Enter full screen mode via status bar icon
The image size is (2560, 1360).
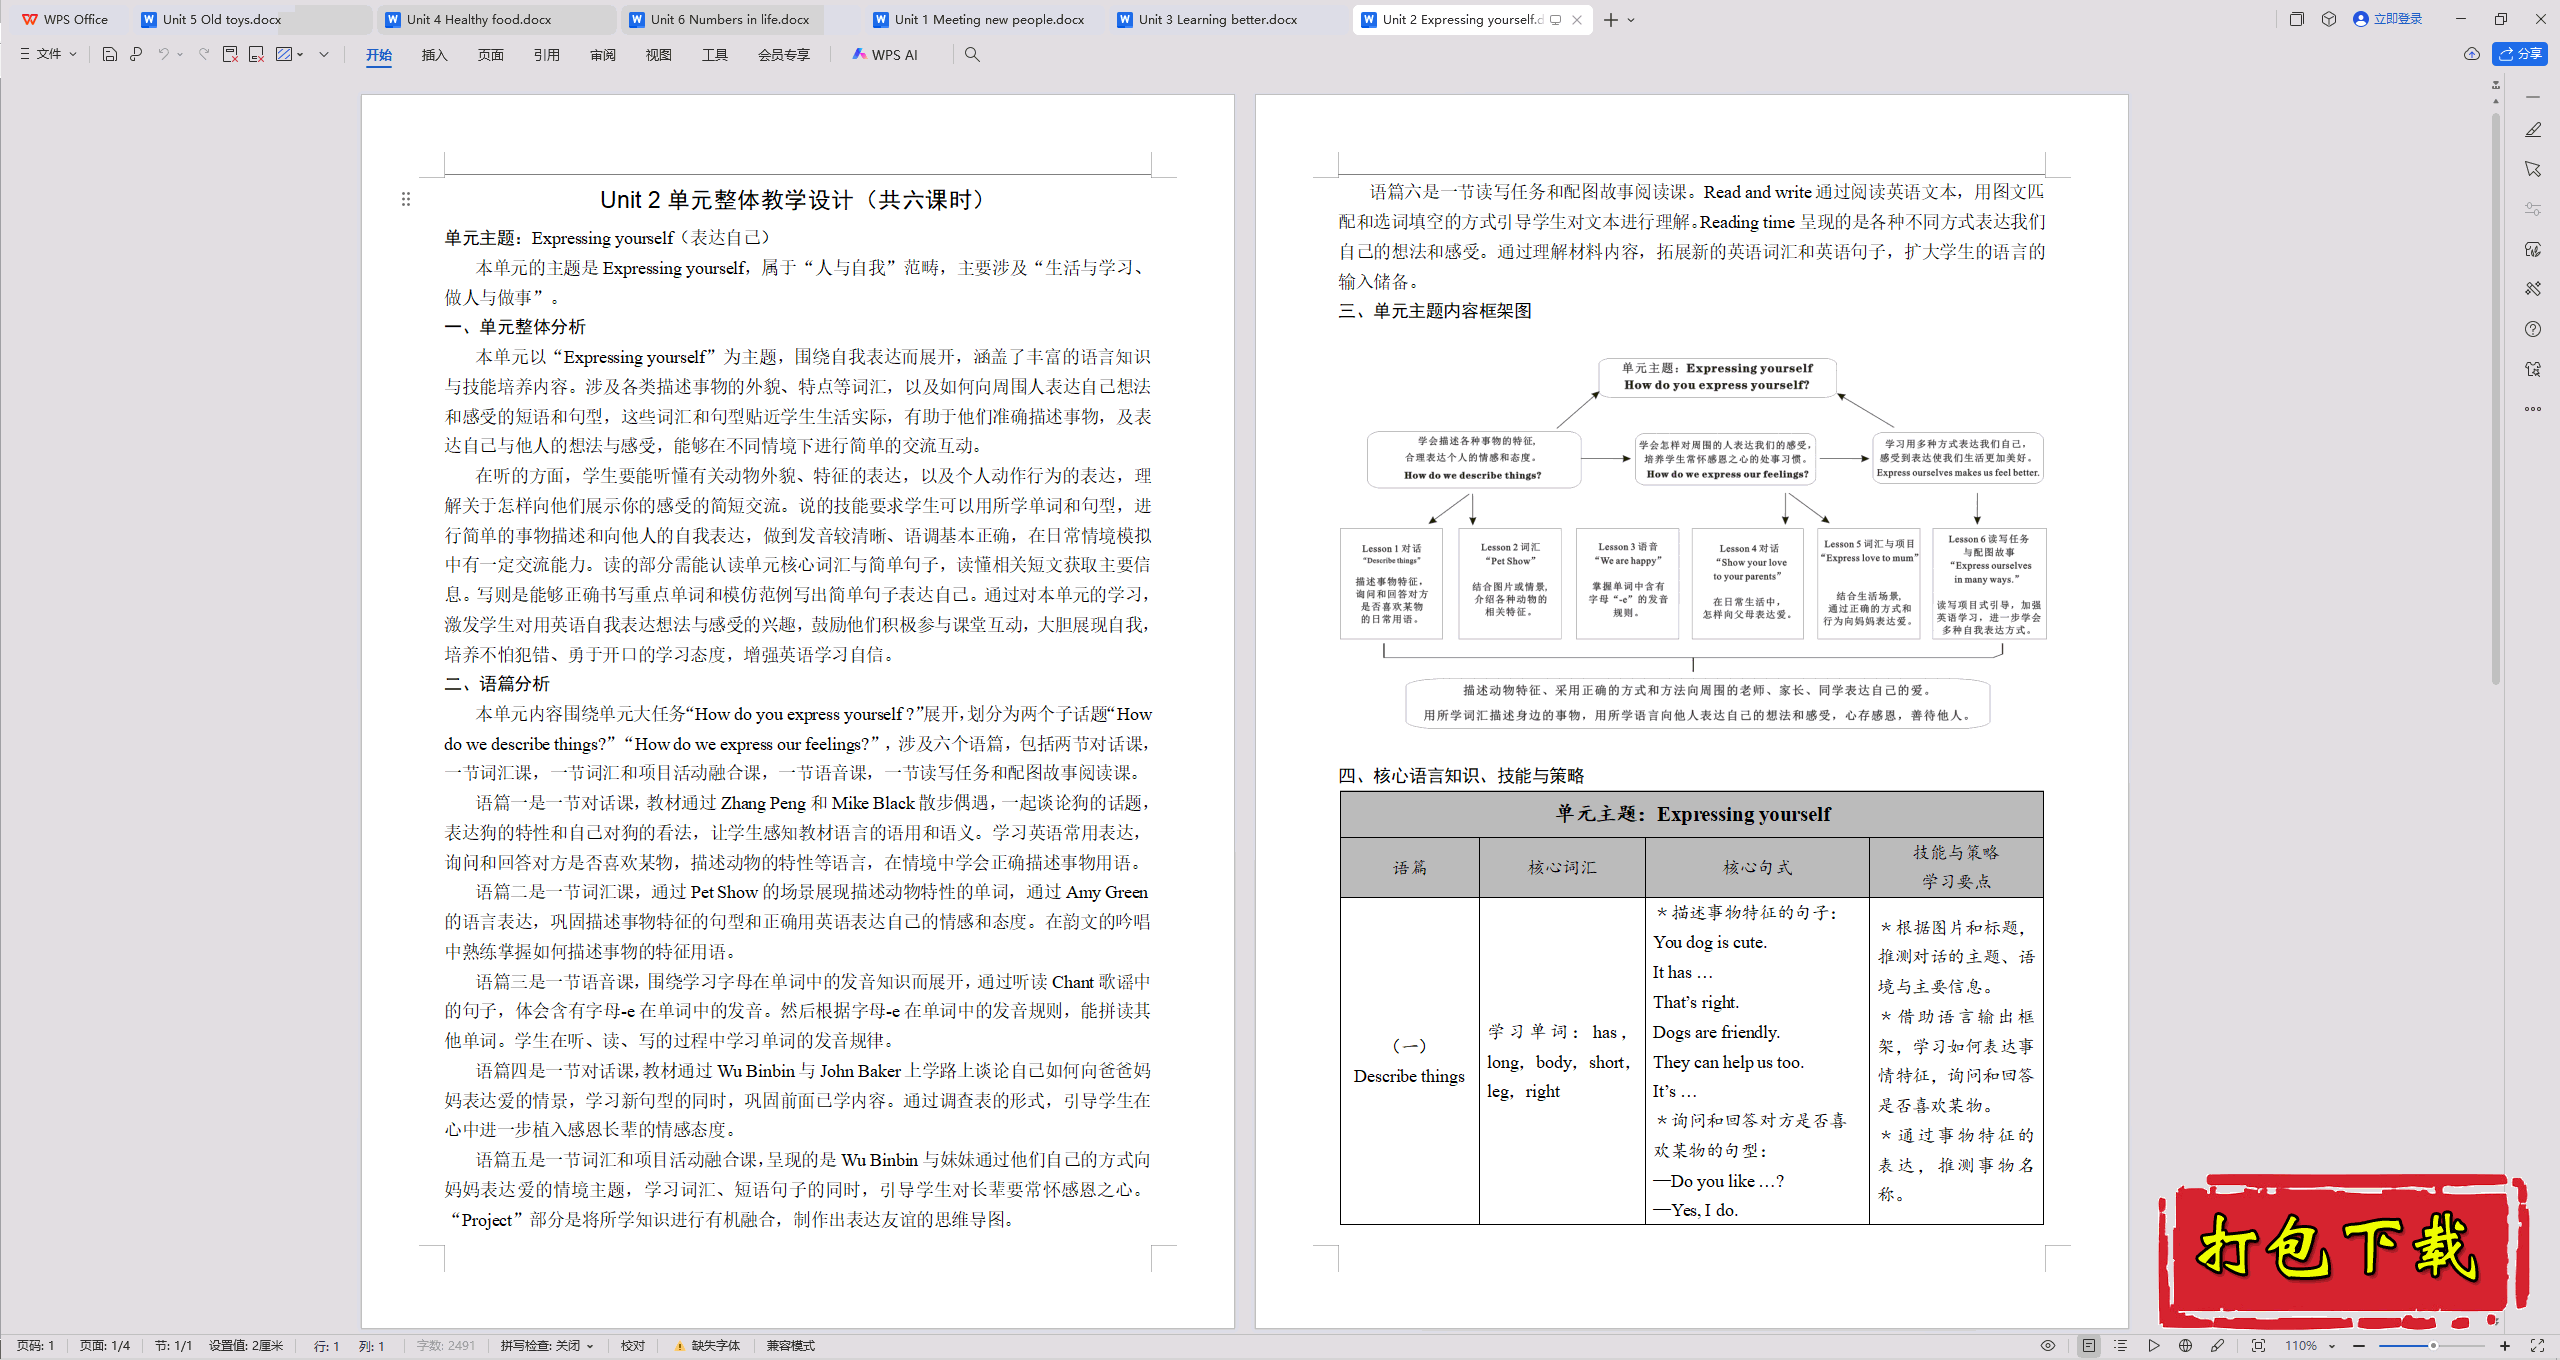2537,1346
